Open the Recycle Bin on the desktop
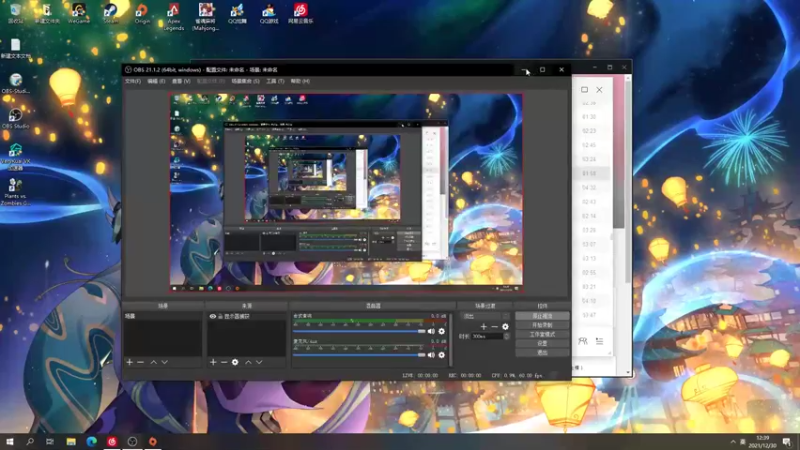The image size is (800, 450). click(15, 13)
